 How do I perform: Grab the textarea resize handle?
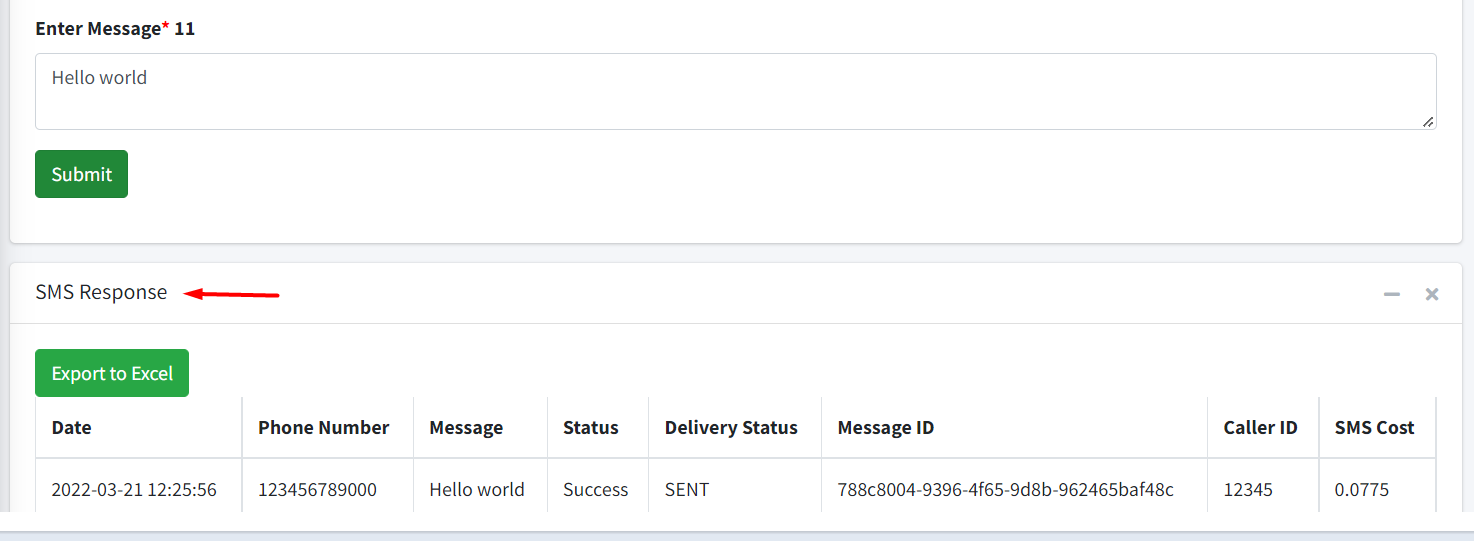tap(1428, 121)
